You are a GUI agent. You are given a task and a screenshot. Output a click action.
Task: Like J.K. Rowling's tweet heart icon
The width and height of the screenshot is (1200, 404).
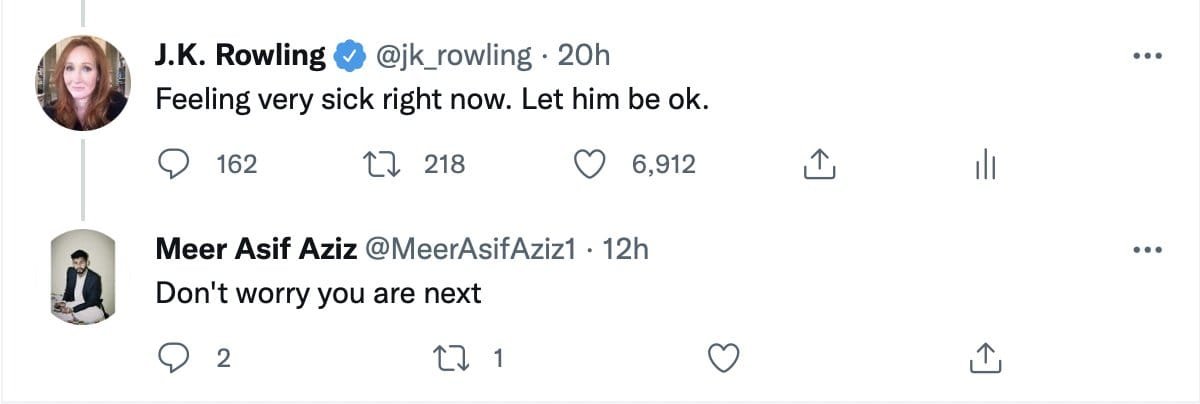click(x=603, y=164)
